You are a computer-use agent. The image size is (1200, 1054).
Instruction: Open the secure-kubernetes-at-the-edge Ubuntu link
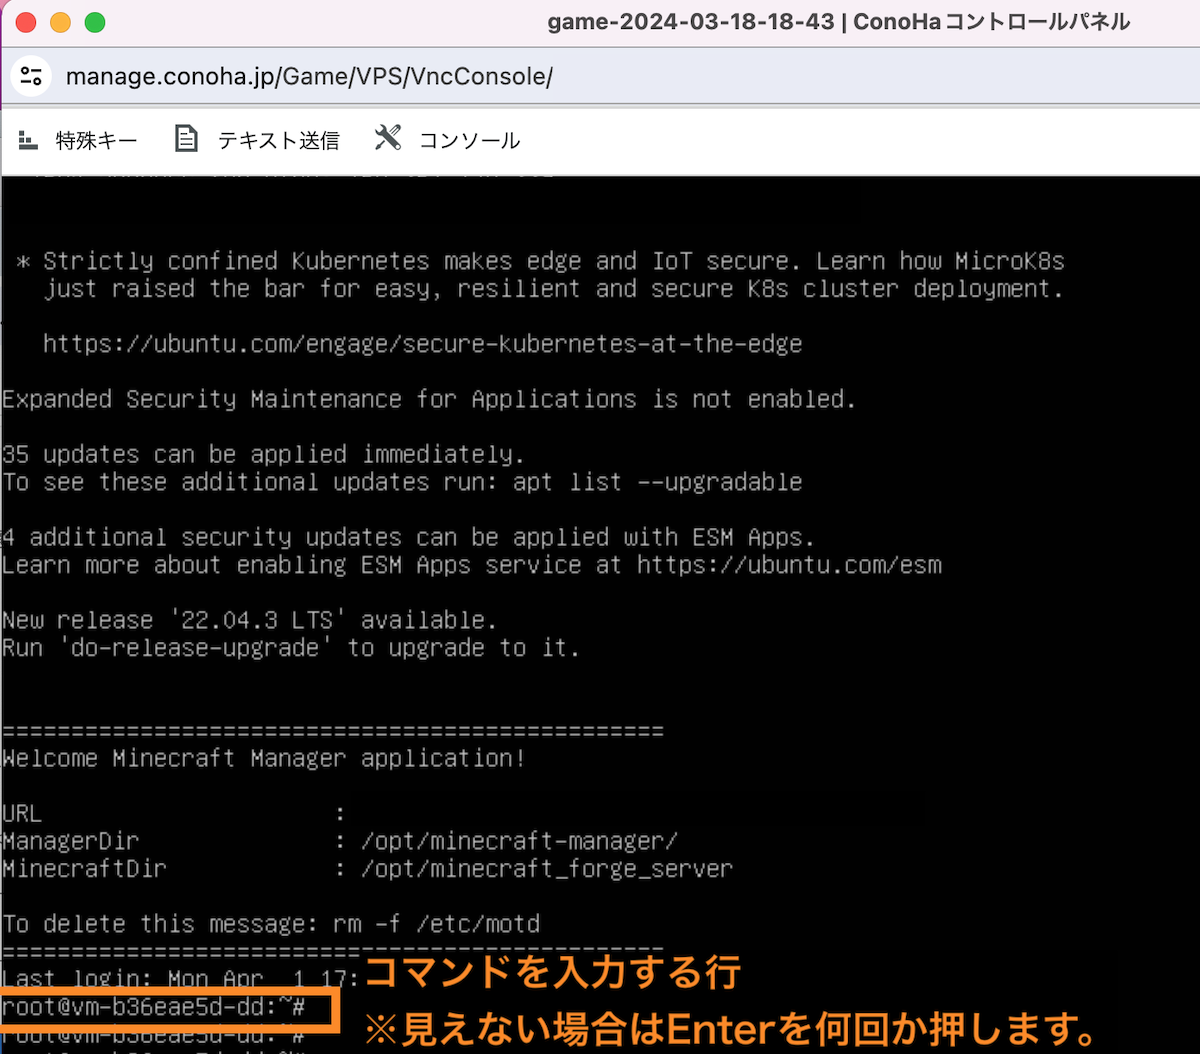(421, 343)
